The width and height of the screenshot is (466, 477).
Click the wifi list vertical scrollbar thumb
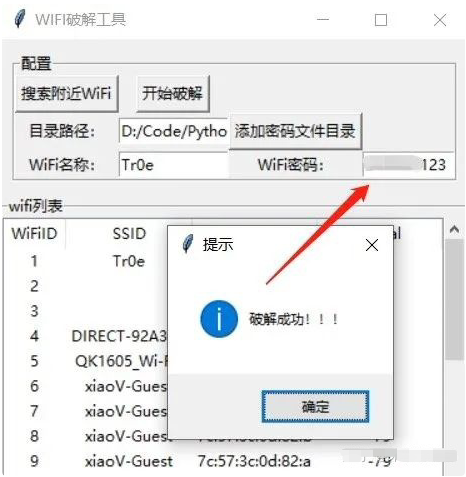click(454, 299)
